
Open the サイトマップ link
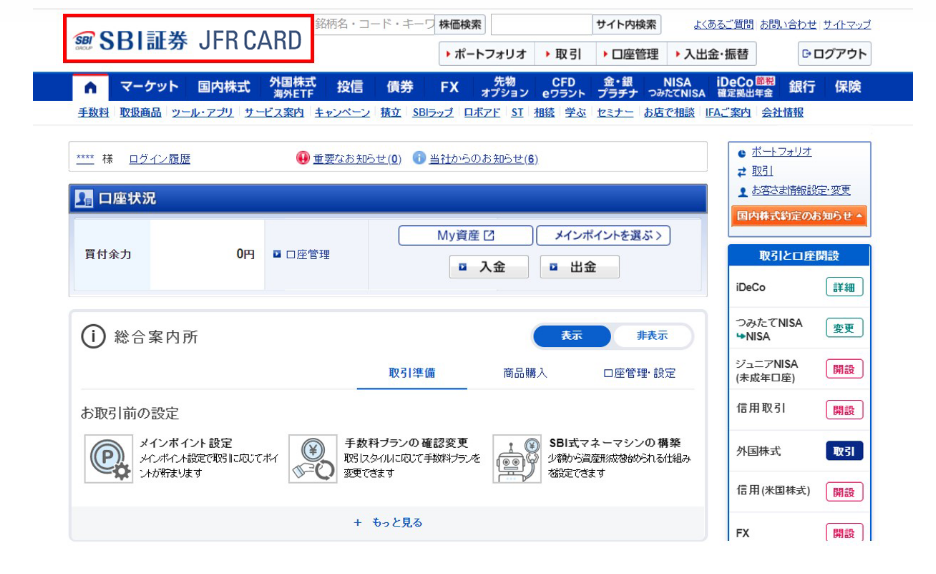846,24
